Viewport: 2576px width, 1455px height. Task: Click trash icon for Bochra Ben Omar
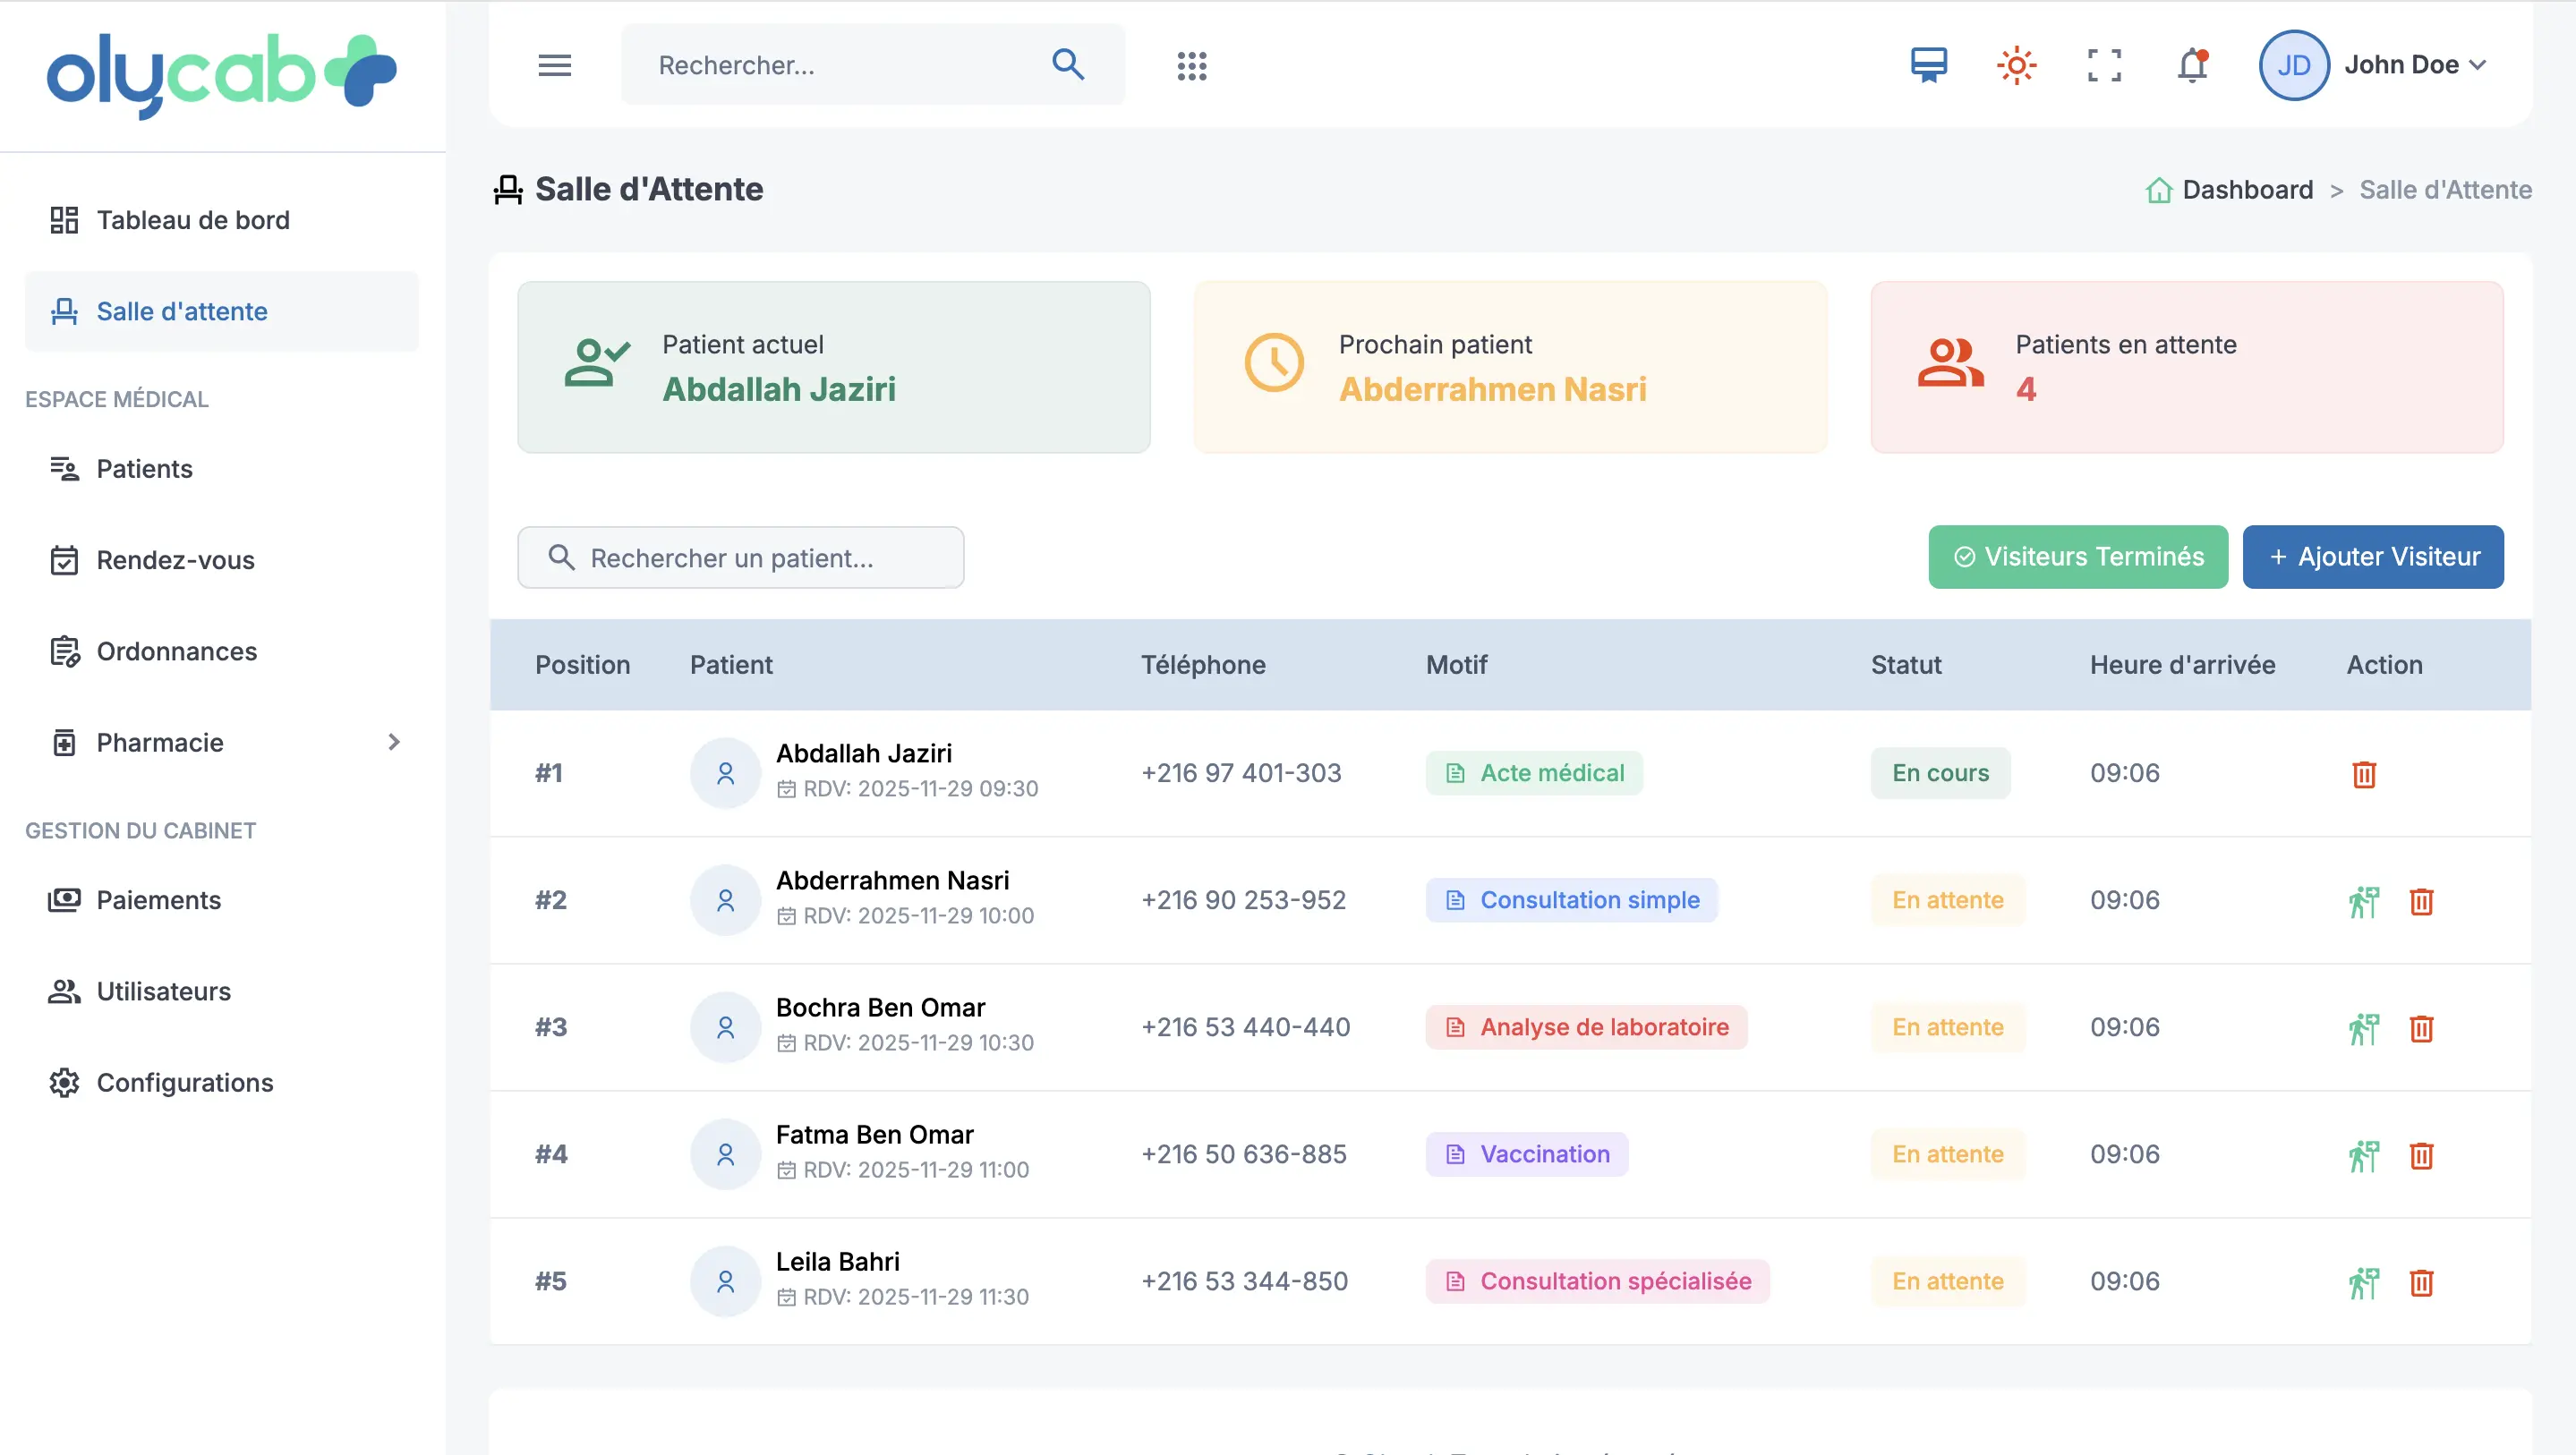(2421, 1028)
